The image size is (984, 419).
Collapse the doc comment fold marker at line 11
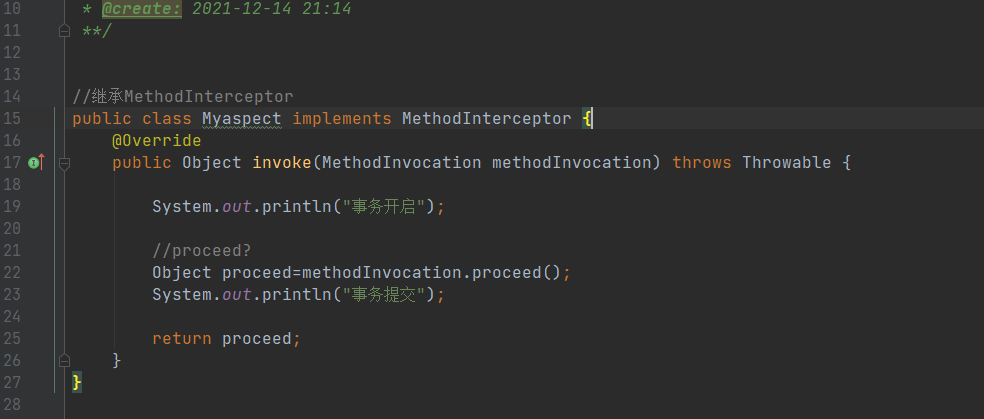64,31
